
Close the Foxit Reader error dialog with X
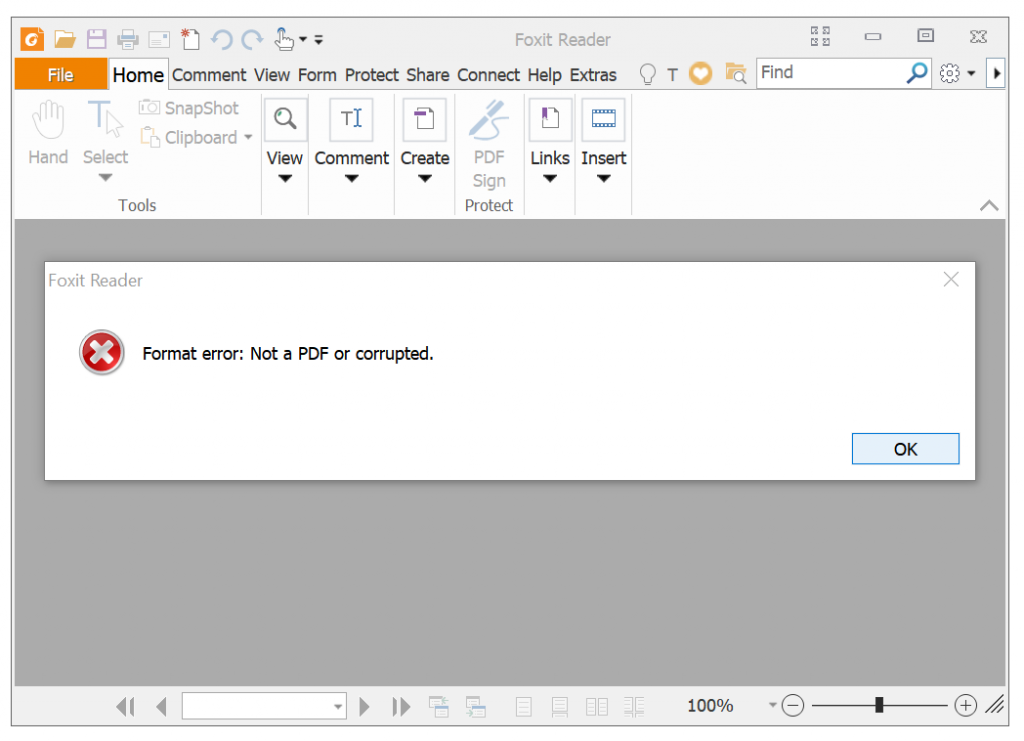click(951, 279)
